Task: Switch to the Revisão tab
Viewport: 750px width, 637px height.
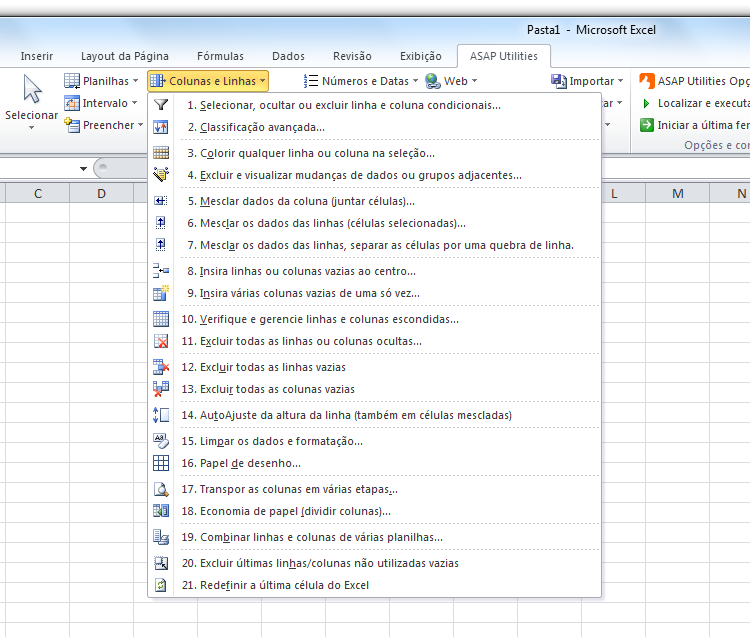Action: [x=353, y=56]
